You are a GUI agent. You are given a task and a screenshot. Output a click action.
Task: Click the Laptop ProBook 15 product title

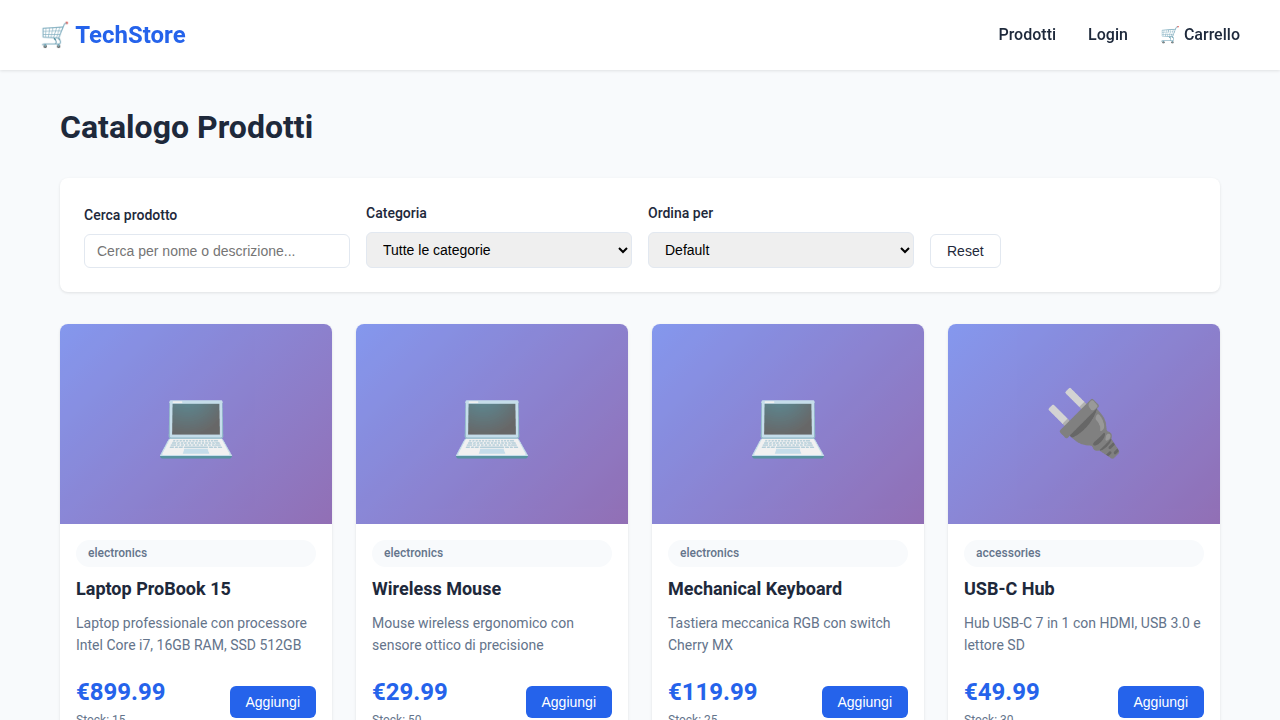click(153, 589)
